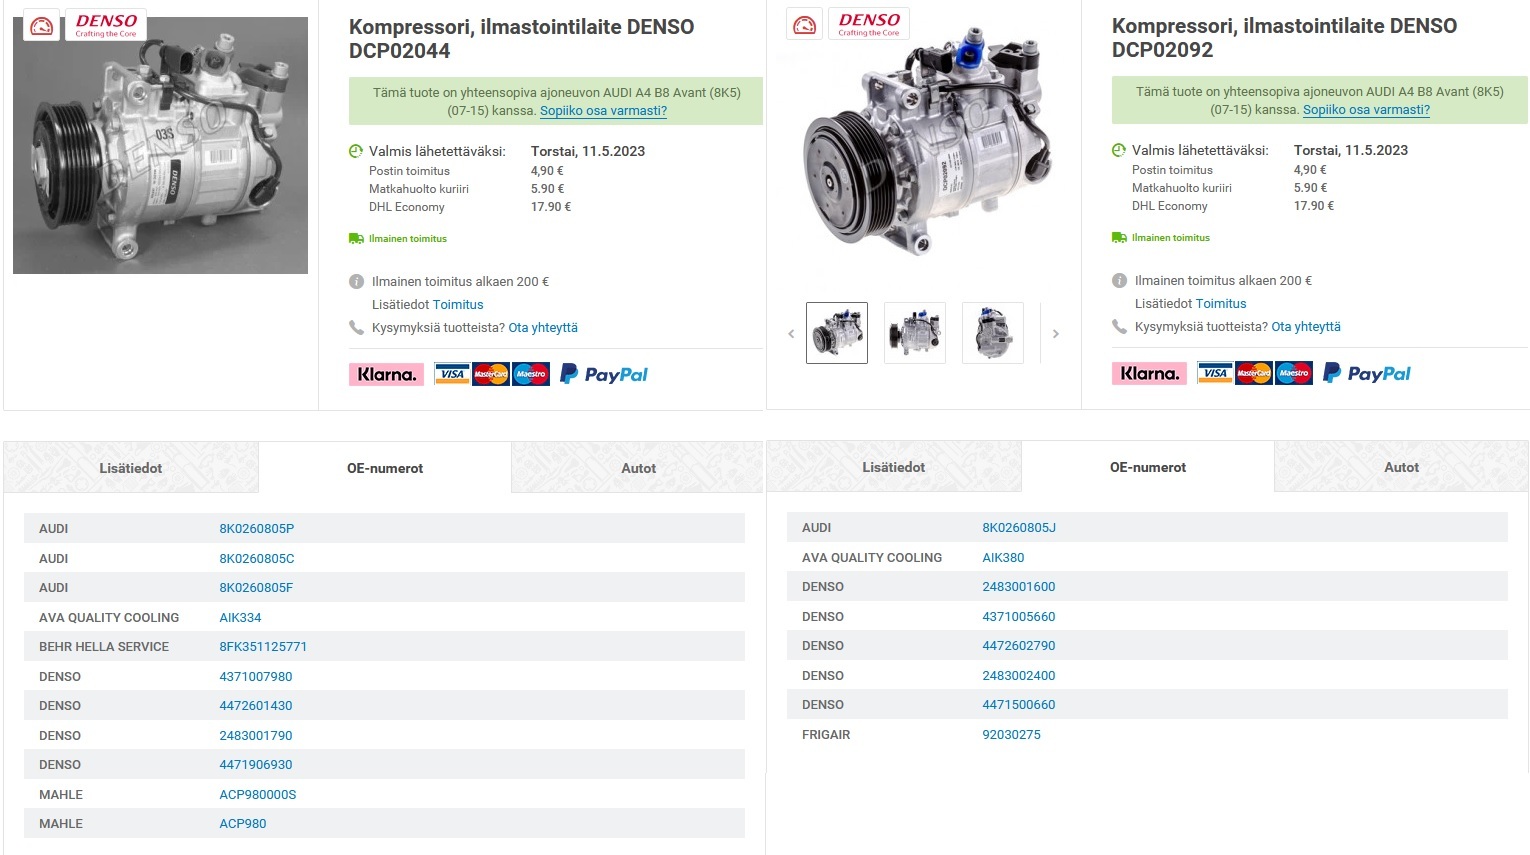This screenshot has width=1530, height=855.
Task: Select the third compressor thumbnail image
Action: click(x=992, y=333)
